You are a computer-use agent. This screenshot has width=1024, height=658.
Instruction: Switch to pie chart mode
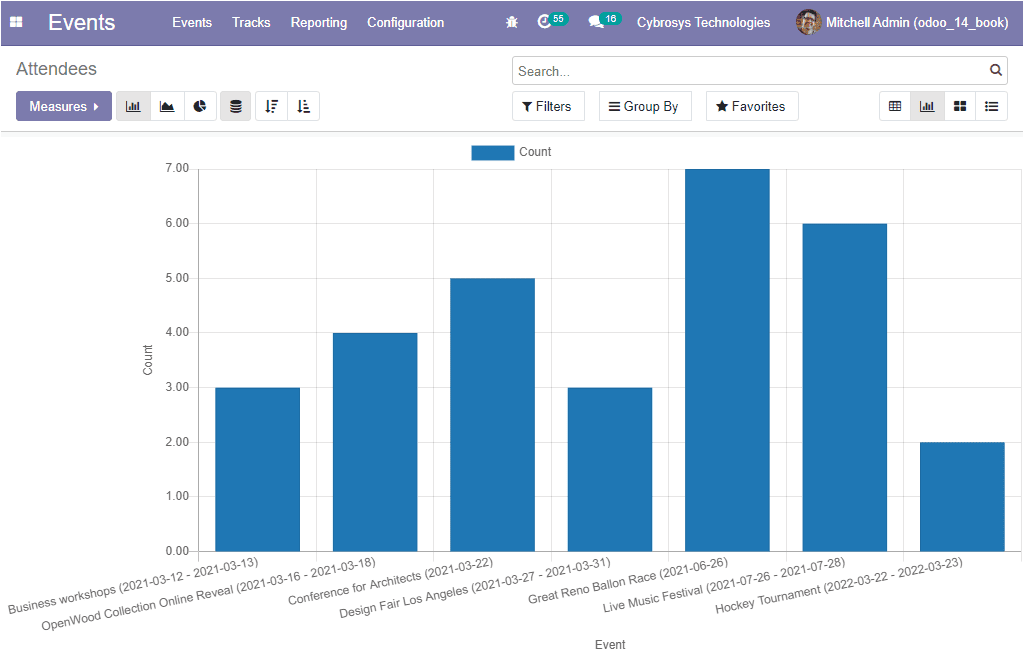point(200,106)
